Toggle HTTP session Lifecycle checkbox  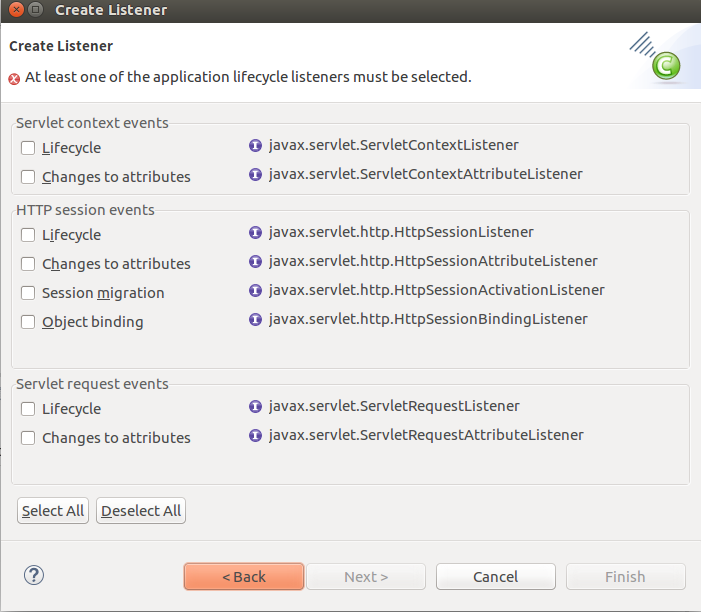pyautogui.click(x=28, y=235)
